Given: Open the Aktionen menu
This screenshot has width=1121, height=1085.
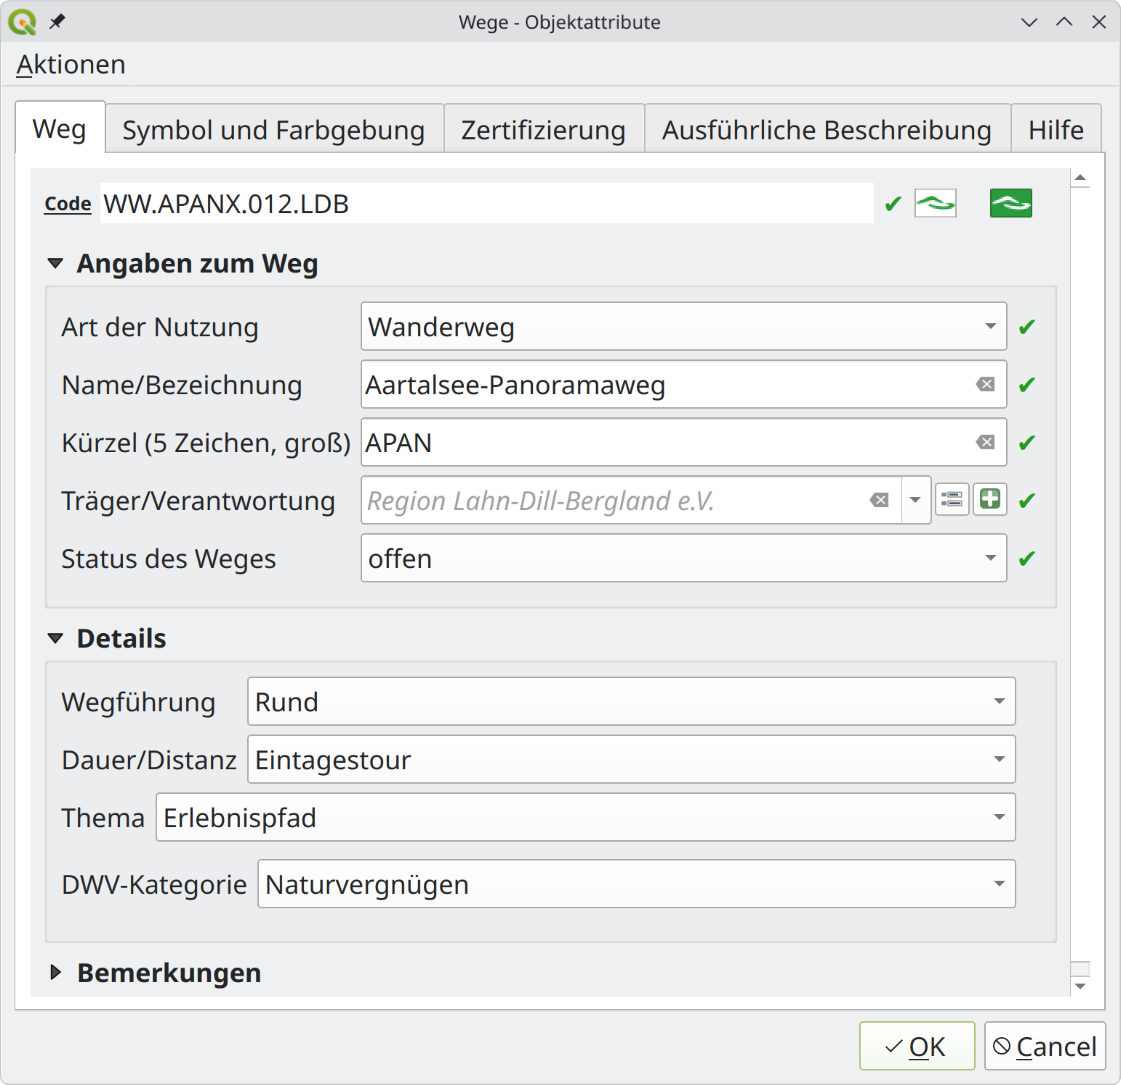Looking at the screenshot, I should tap(71, 64).
